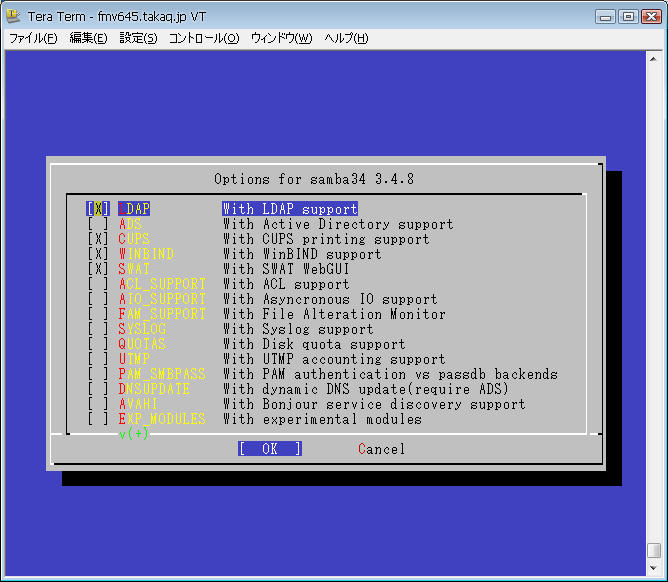
Task: Maximize the Tera Term window
Action: point(628,17)
